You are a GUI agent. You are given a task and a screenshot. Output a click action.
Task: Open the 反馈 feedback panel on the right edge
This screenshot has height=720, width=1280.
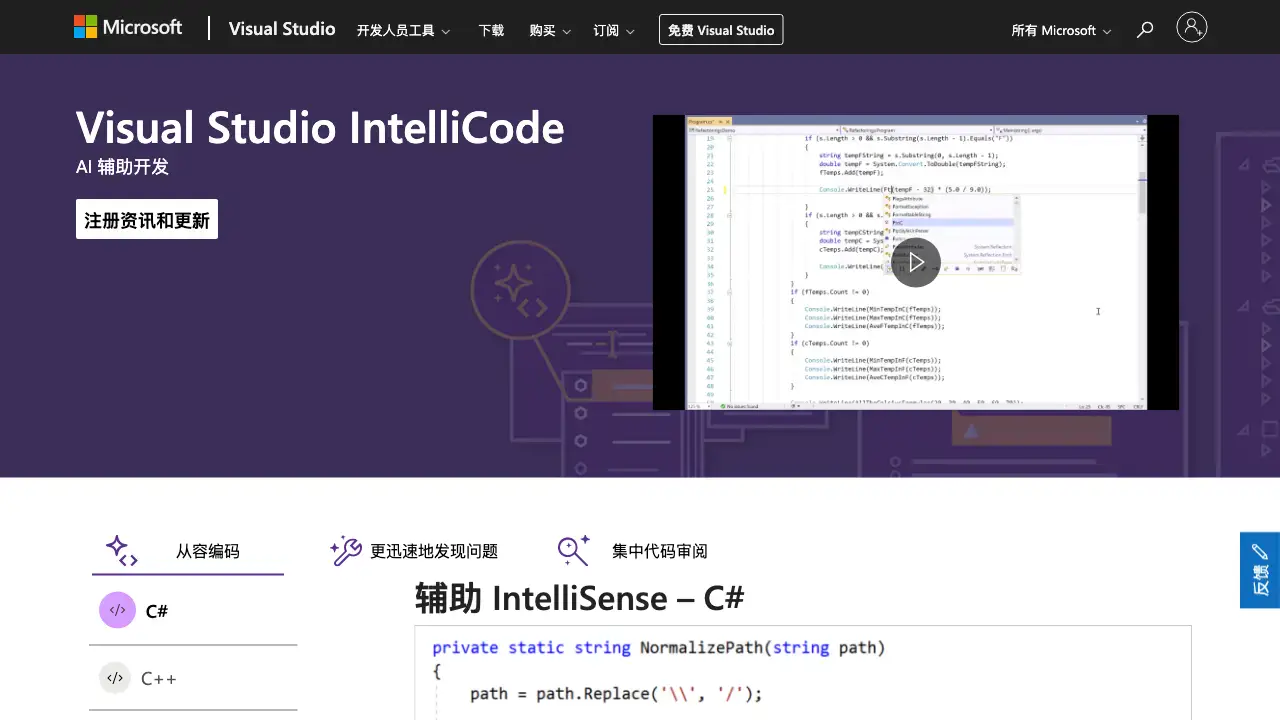click(x=1261, y=570)
